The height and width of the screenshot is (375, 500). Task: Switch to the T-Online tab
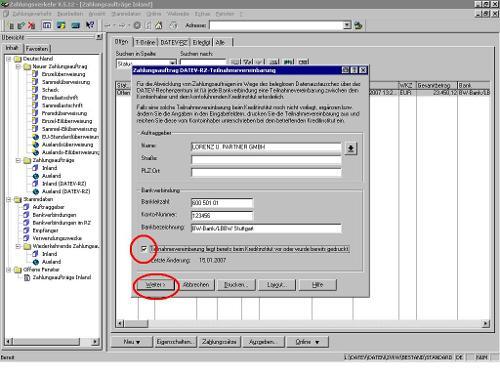point(145,42)
